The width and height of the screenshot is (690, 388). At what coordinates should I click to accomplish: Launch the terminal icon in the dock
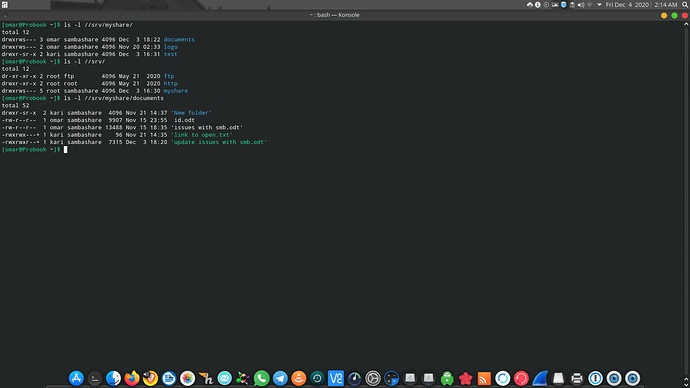tap(95, 378)
